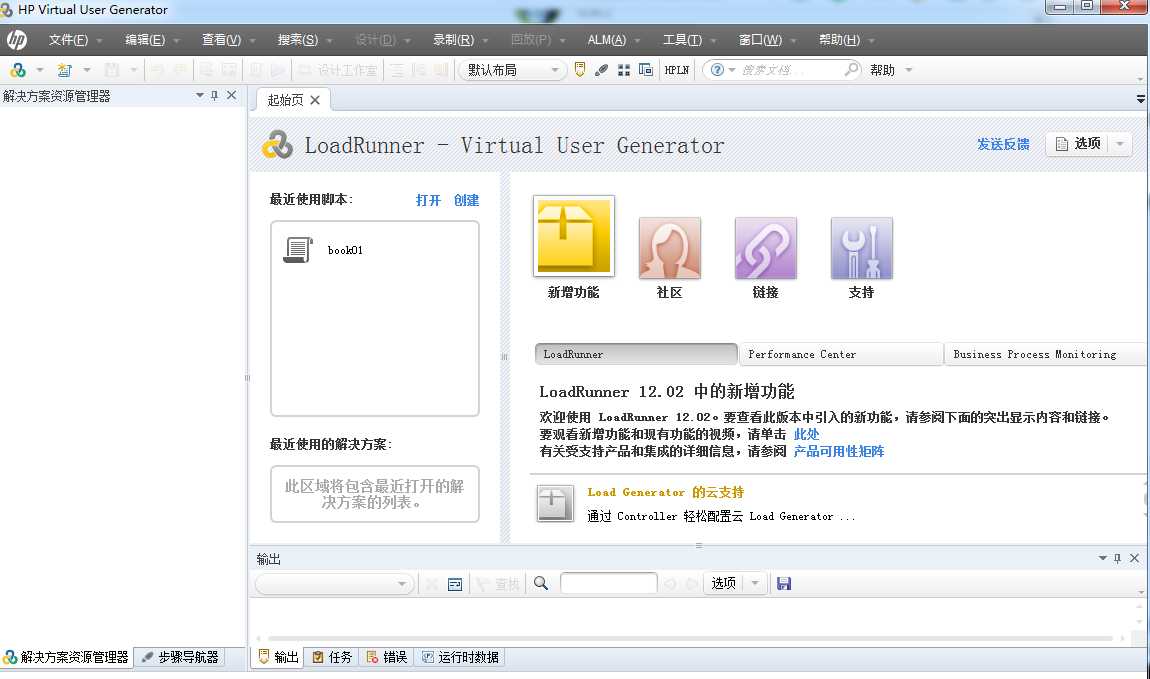Viewport: 1150px width, 679px height.
Task: Click the 发送反馈 link
Action: click(1003, 144)
